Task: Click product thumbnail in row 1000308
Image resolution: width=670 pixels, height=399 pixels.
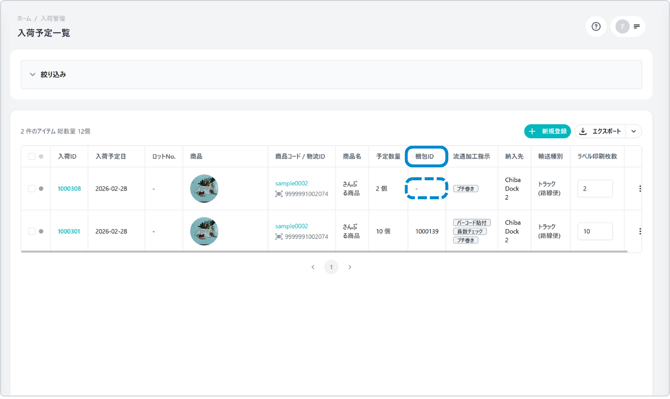Action: click(204, 188)
